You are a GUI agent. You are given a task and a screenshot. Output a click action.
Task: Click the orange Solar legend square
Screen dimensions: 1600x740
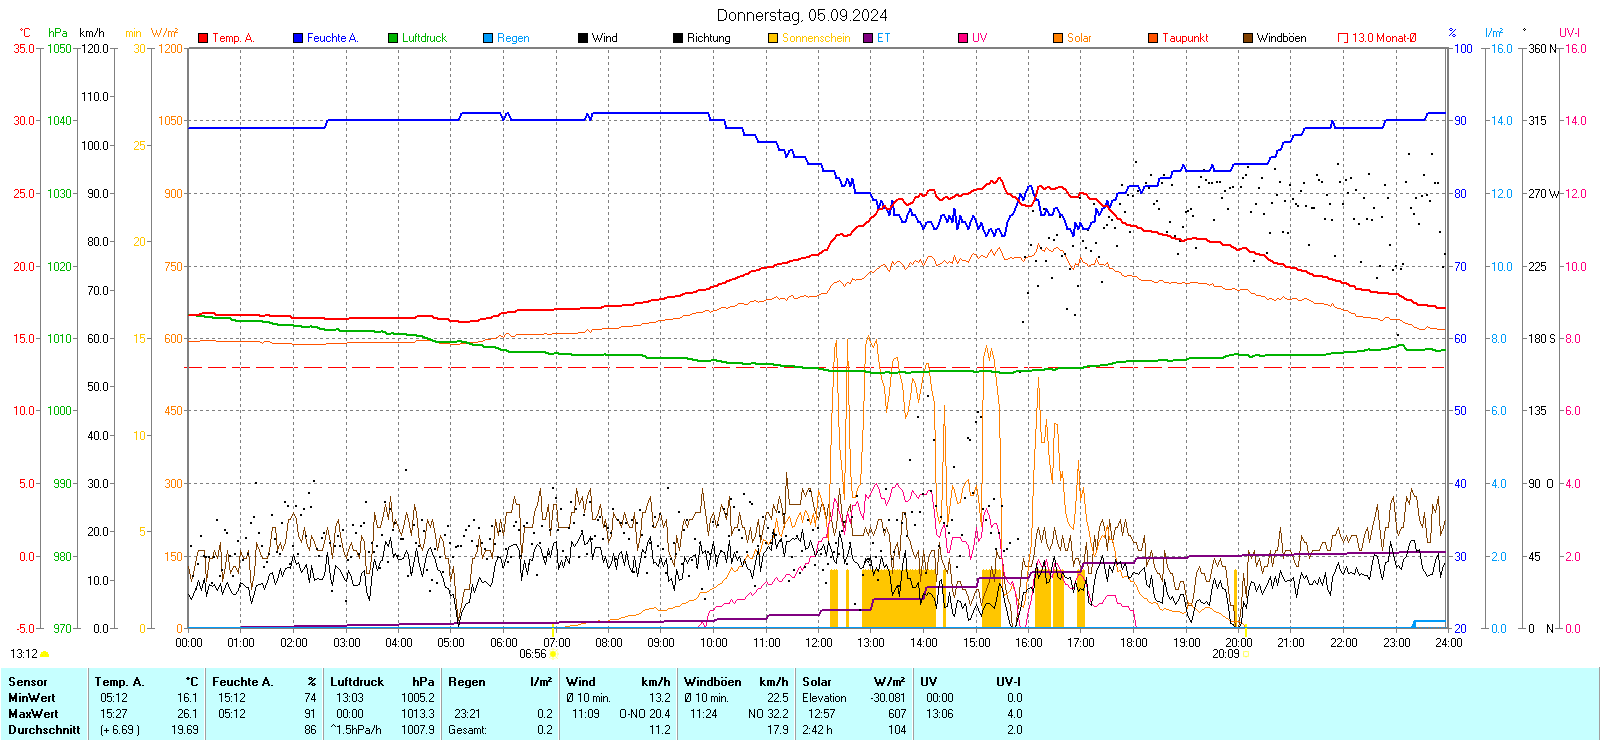pyautogui.click(x=1058, y=38)
